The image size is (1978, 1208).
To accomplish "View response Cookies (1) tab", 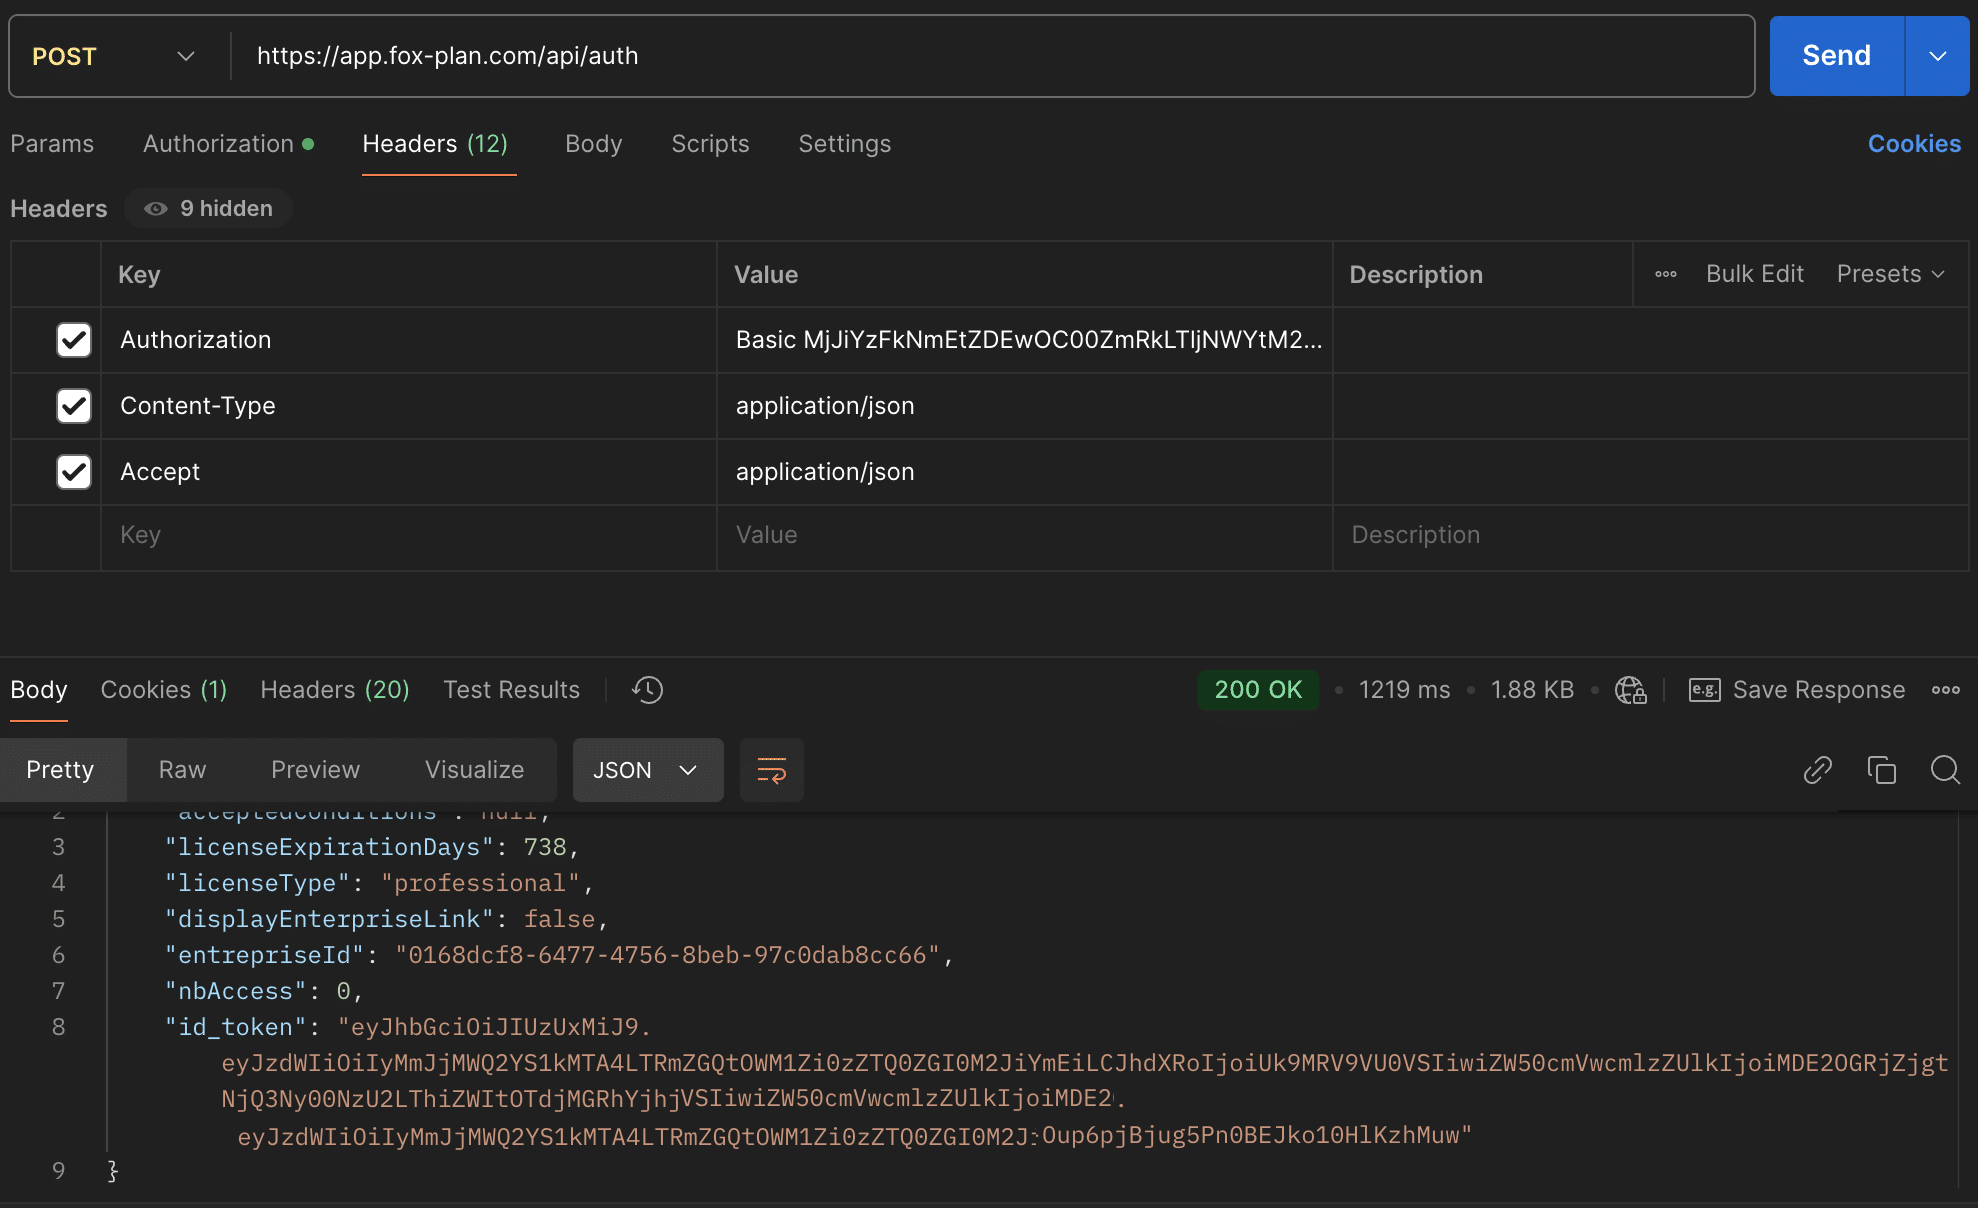I will (x=164, y=690).
